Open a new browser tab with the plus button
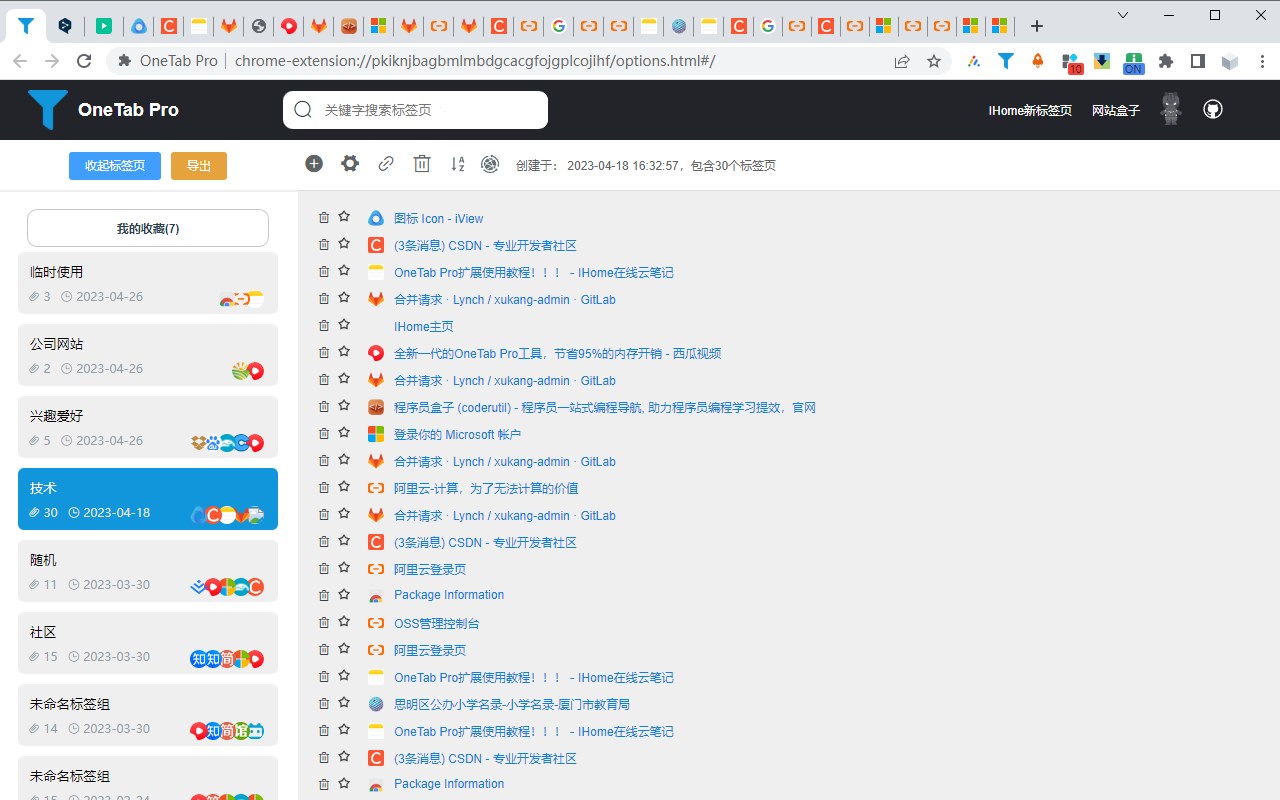This screenshot has height=800, width=1280. [1037, 26]
